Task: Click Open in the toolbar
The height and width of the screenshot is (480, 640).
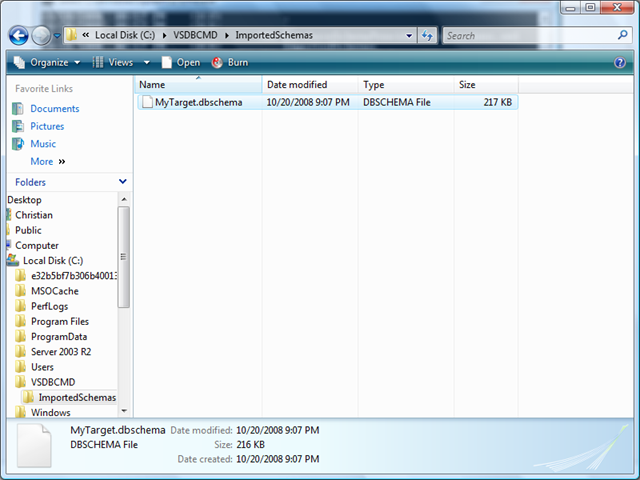Action: tap(181, 62)
